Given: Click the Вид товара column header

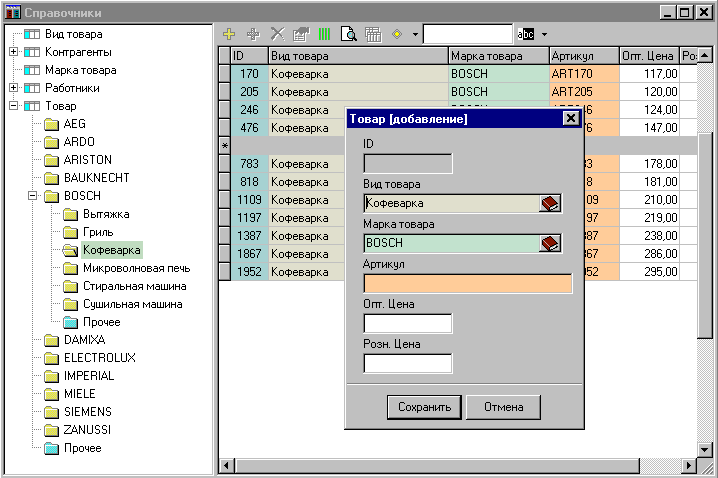Looking at the screenshot, I should pos(358,56).
